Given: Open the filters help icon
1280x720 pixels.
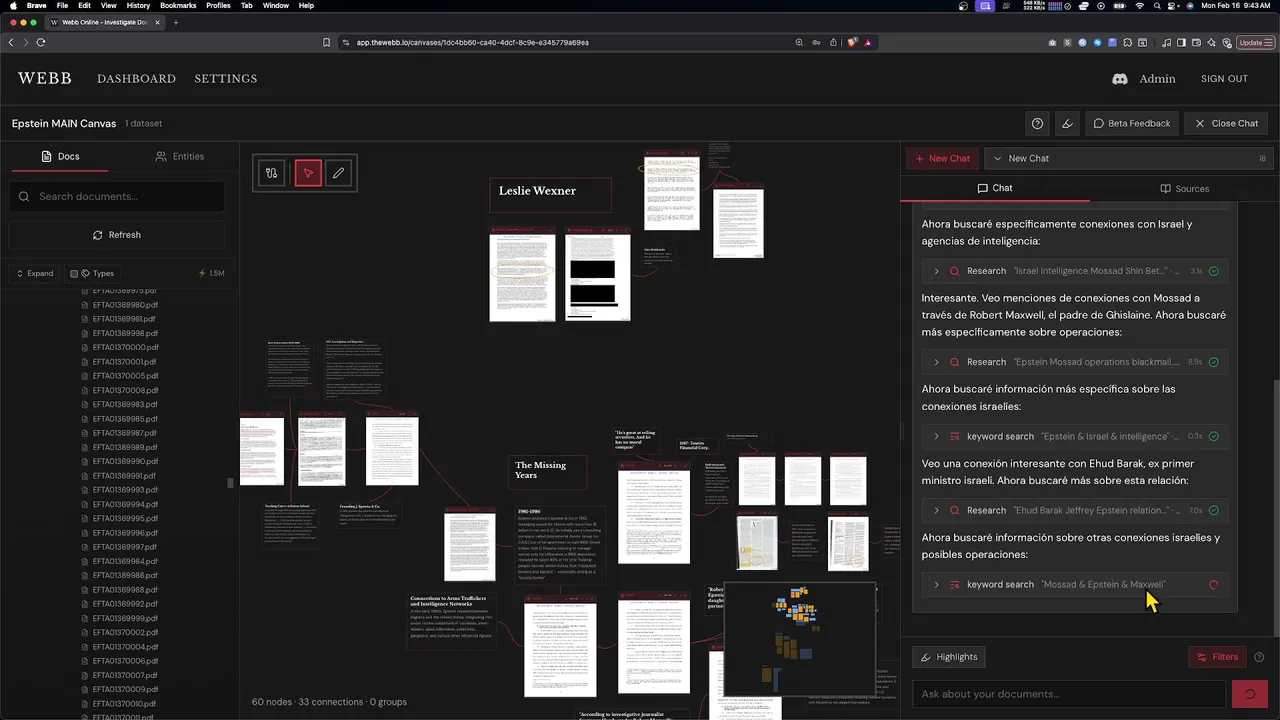Looking at the screenshot, I should tap(1259, 657).
